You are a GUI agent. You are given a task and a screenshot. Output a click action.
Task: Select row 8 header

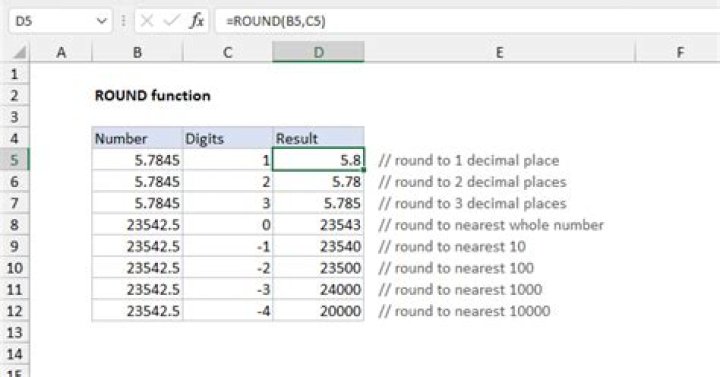tap(15, 225)
